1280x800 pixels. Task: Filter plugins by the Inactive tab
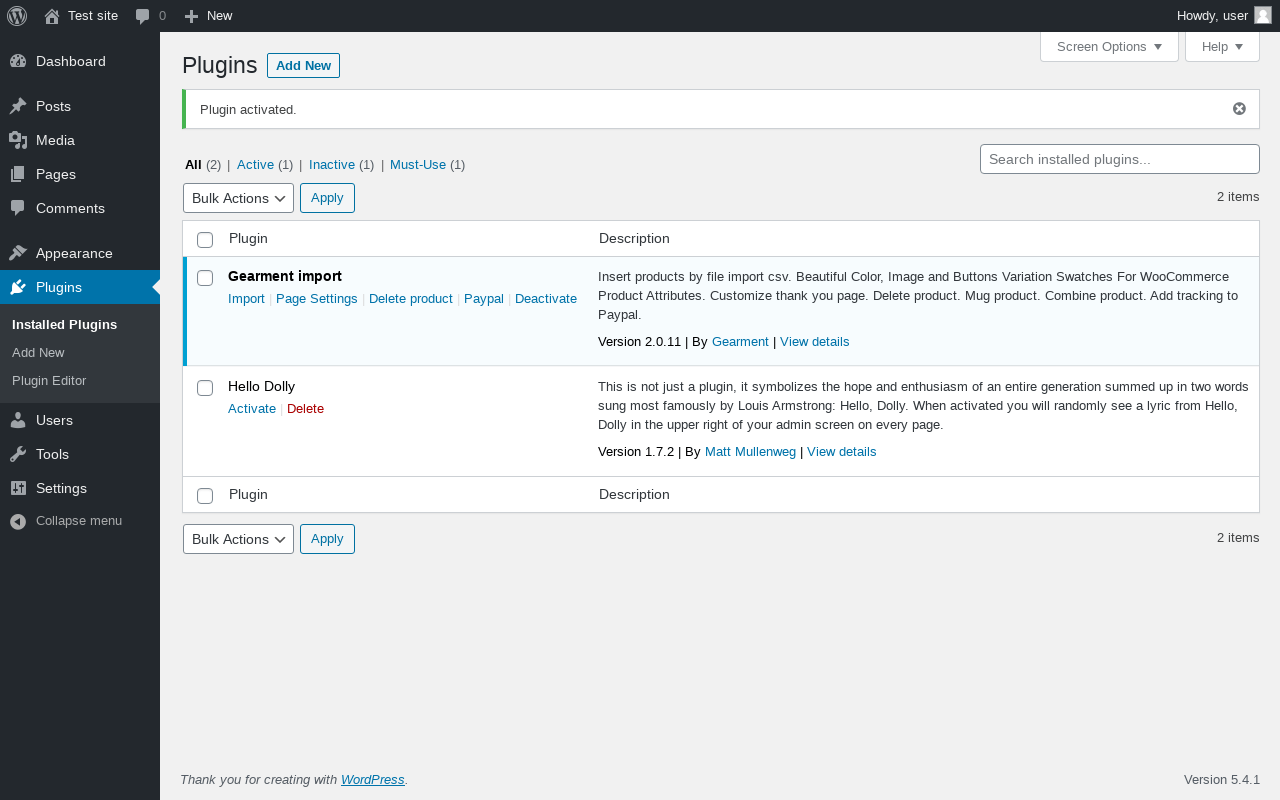pos(331,165)
